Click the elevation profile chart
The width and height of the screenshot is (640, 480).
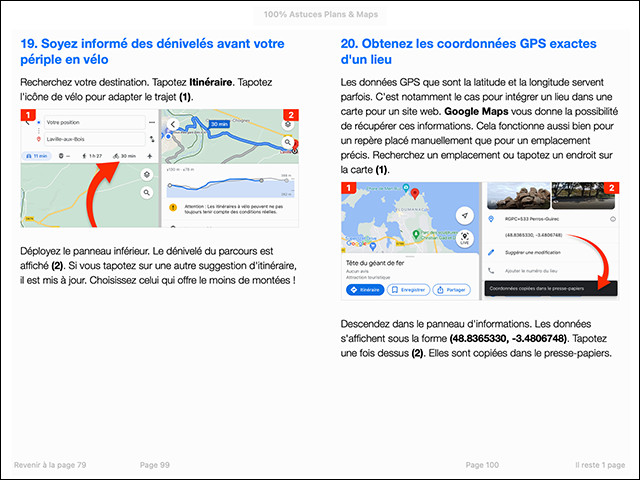pos(228,185)
